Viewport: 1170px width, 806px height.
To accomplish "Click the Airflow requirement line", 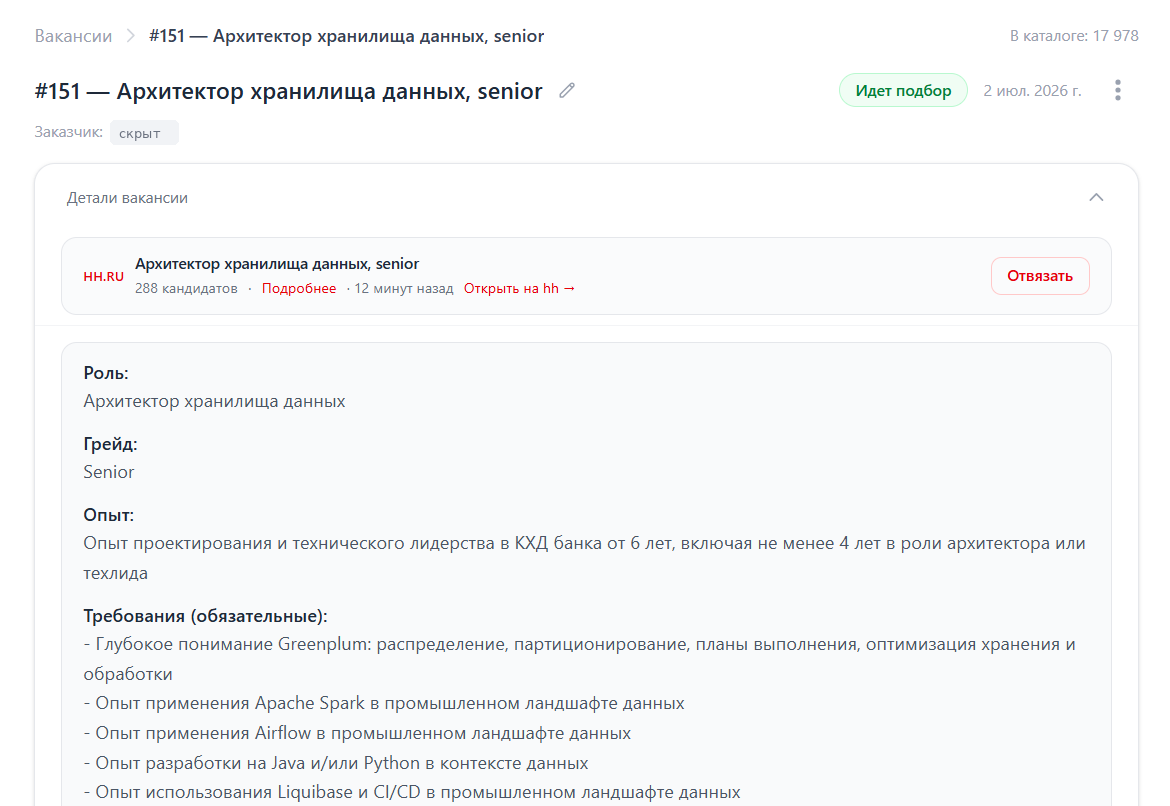I will click(357, 734).
